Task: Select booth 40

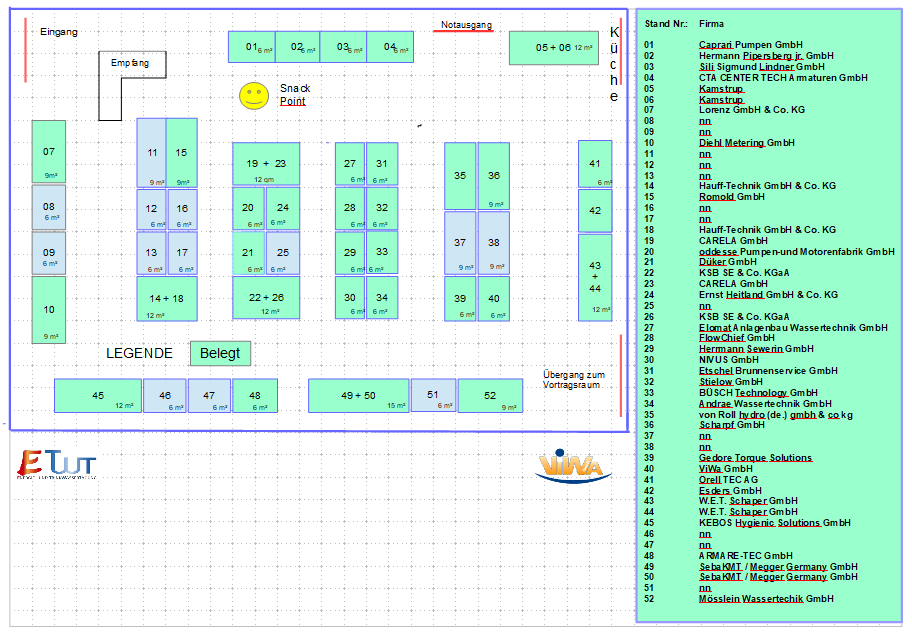Action: (494, 299)
